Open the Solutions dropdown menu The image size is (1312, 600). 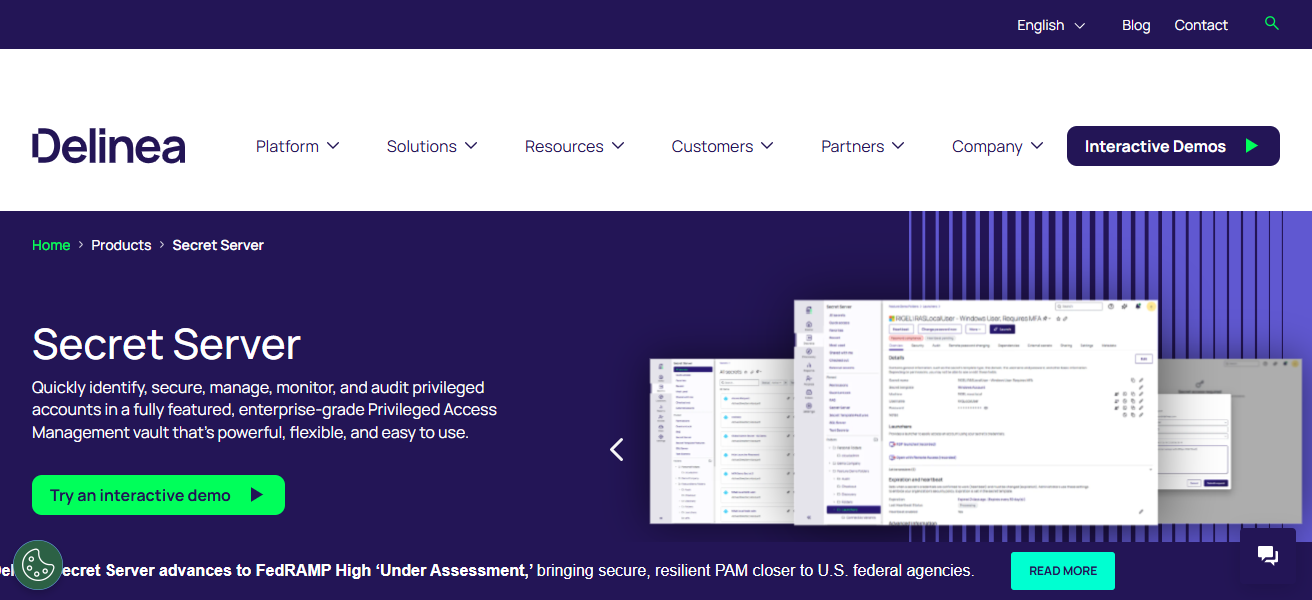(x=431, y=146)
